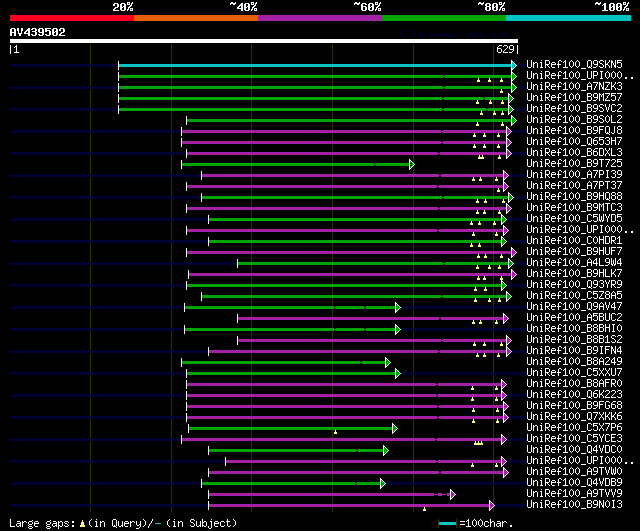
Task: Click the purple ~60% identity color segment
Action: coord(320,18)
